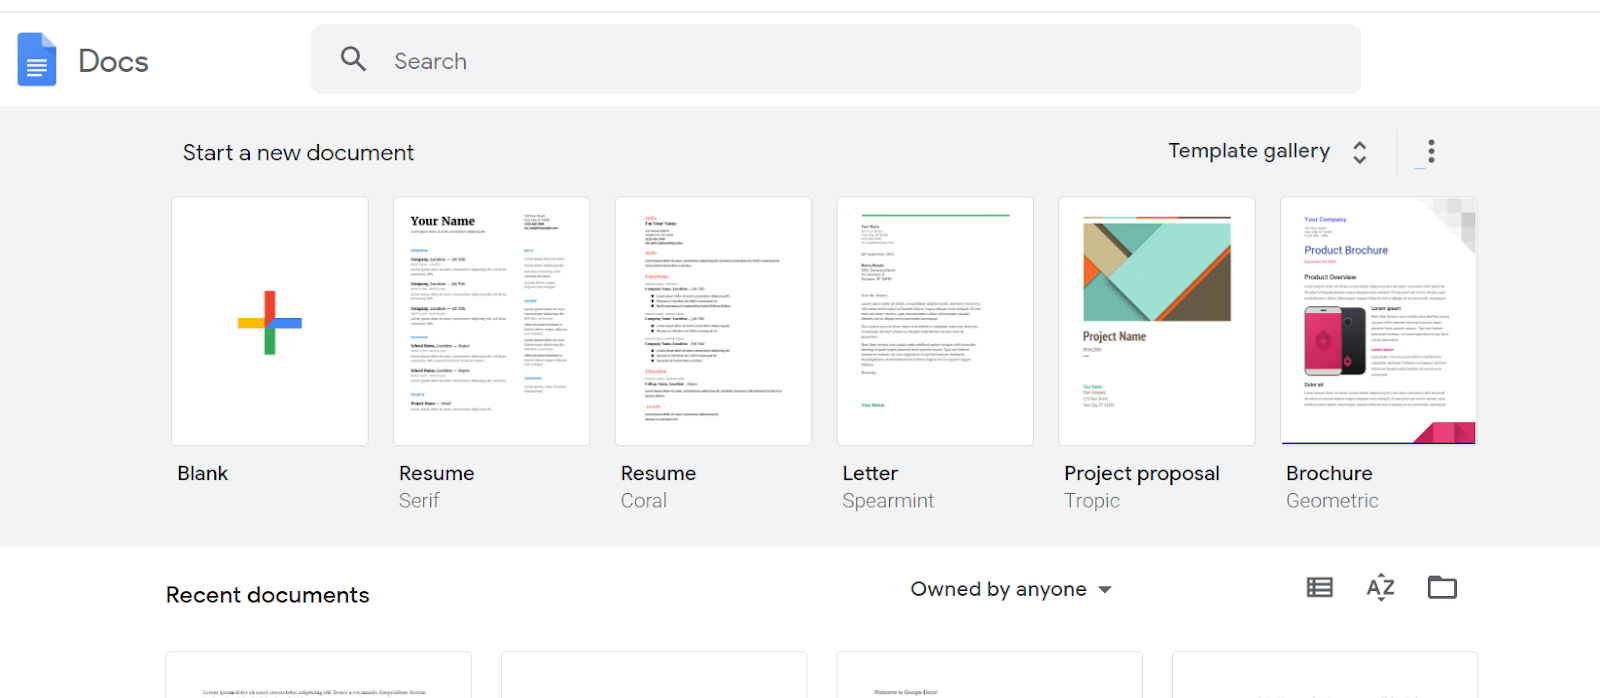Image resolution: width=1600 pixels, height=698 pixels.
Task: Open the three-dot overflow menu
Action: 1430,151
